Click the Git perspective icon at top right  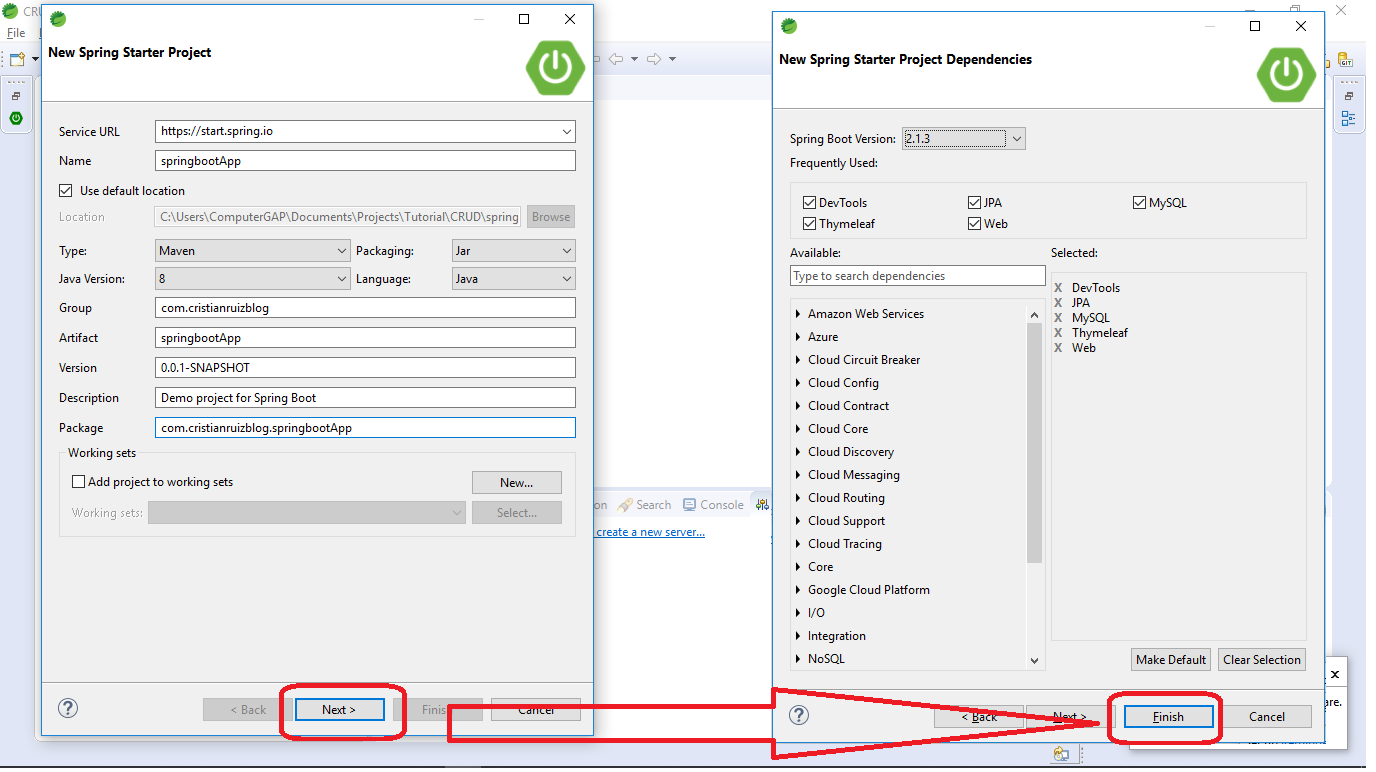1346,59
